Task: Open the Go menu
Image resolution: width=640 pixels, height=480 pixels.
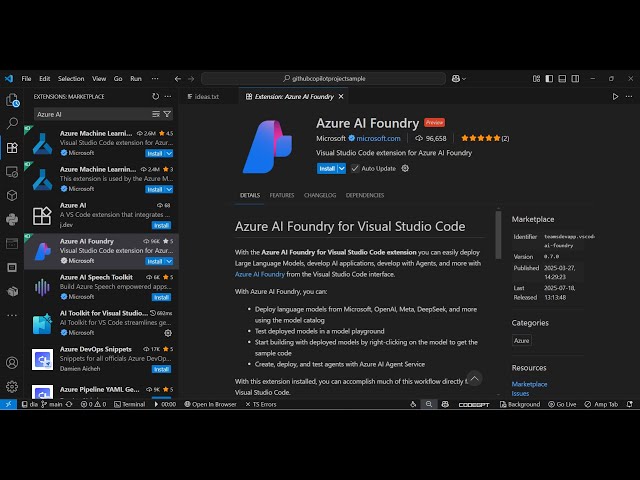Action: point(118,78)
